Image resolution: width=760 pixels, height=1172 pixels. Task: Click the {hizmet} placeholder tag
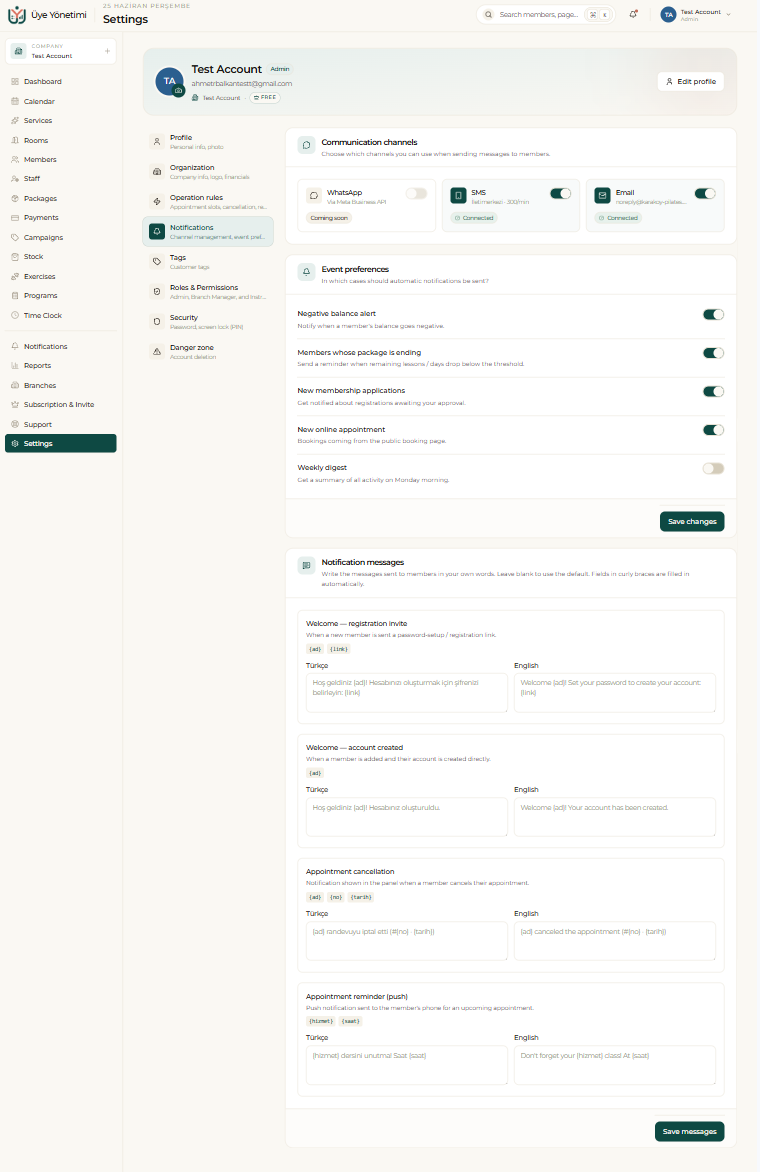pyautogui.click(x=321, y=1021)
